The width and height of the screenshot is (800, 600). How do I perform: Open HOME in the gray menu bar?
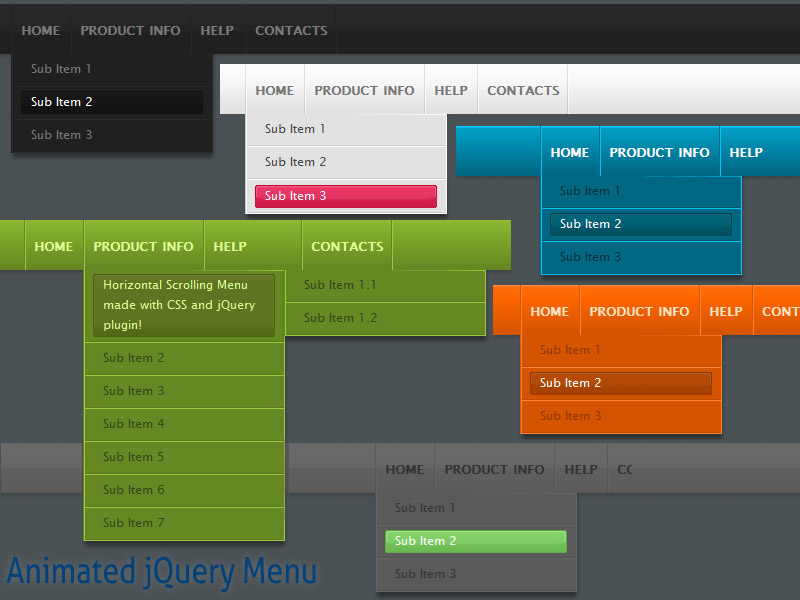pyautogui.click(x=405, y=469)
